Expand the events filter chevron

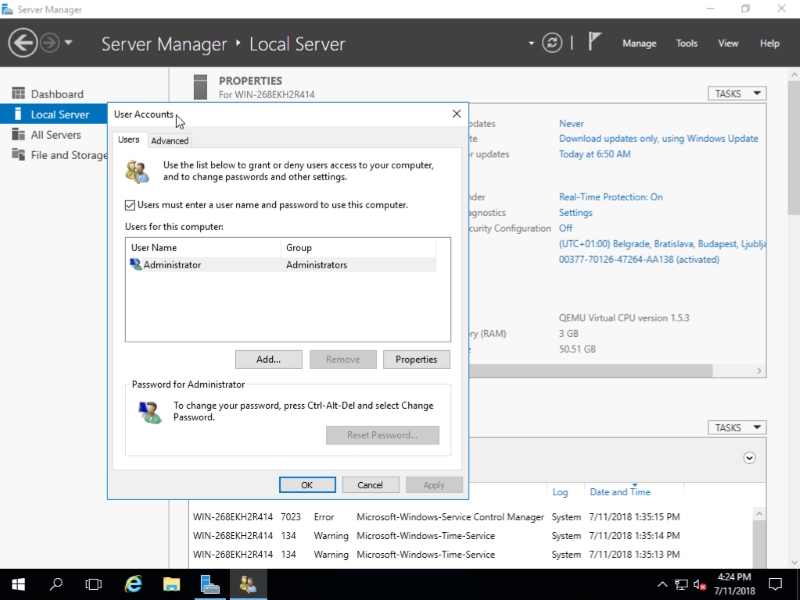click(749, 458)
